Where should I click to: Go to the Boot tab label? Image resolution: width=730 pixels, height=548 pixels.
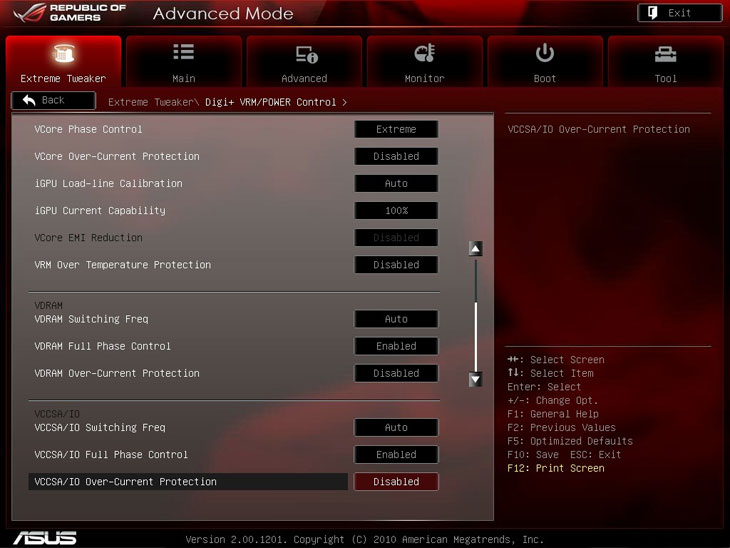[545, 78]
